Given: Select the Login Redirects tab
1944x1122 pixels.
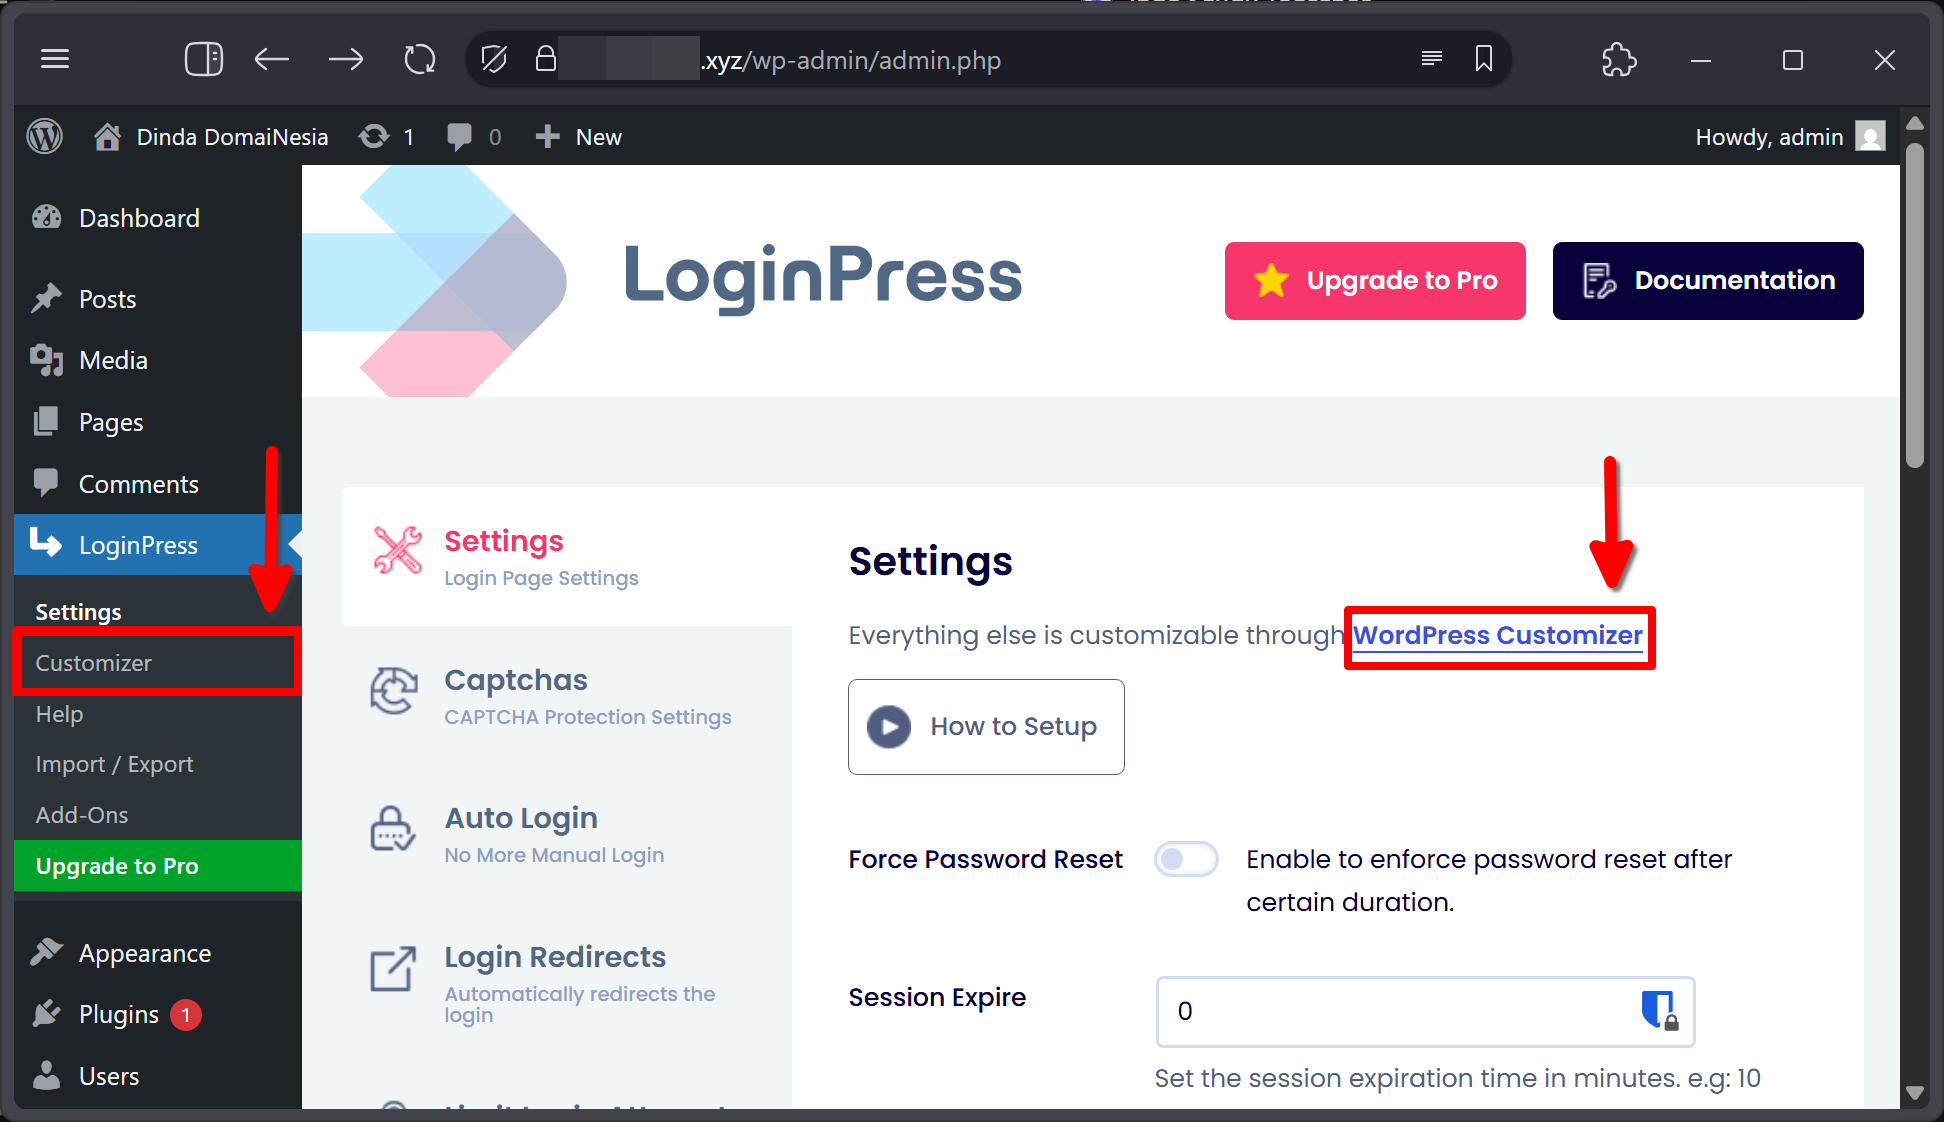Looking at the screenshot, I should coord(567,984).
